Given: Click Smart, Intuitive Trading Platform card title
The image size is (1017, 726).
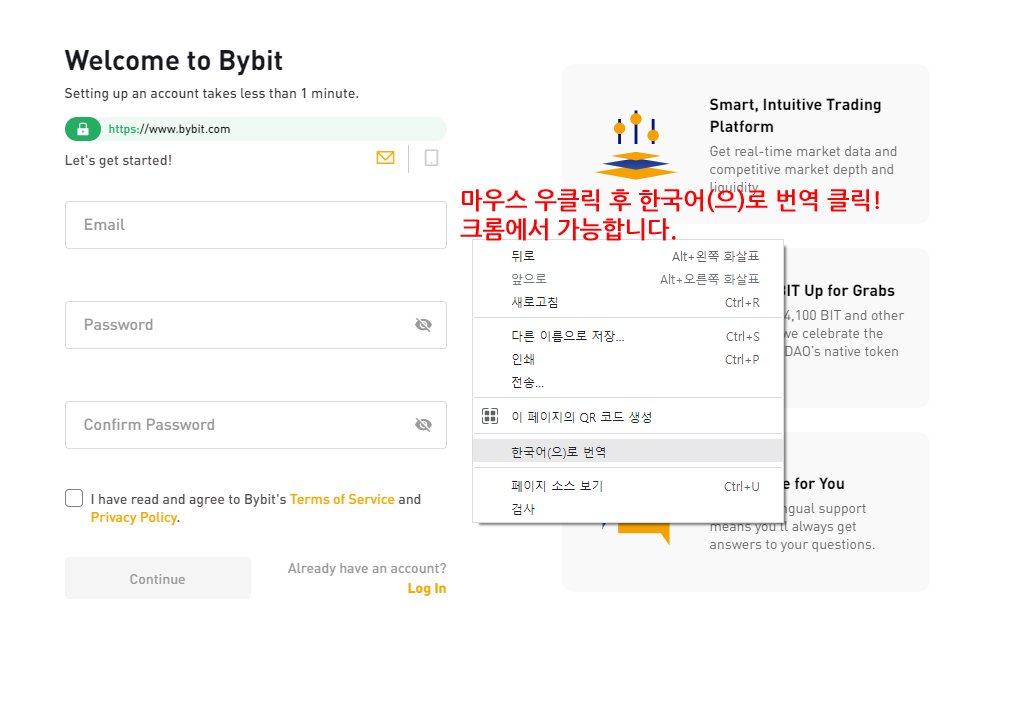Looking at the screenshot, I should [x=795, y=115].
